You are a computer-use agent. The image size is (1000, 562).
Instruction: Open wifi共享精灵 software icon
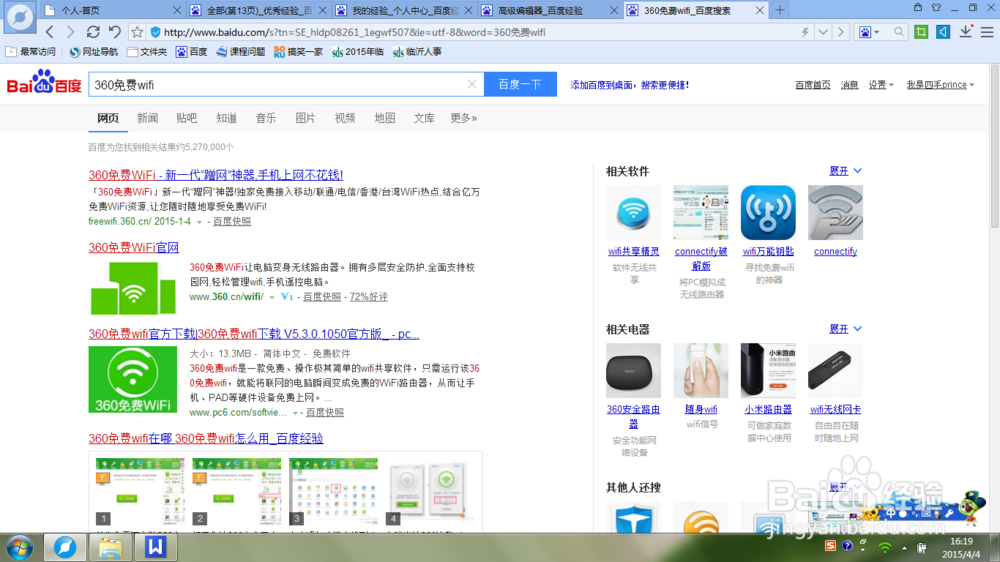pyautogui.click(x=633, y=212)
